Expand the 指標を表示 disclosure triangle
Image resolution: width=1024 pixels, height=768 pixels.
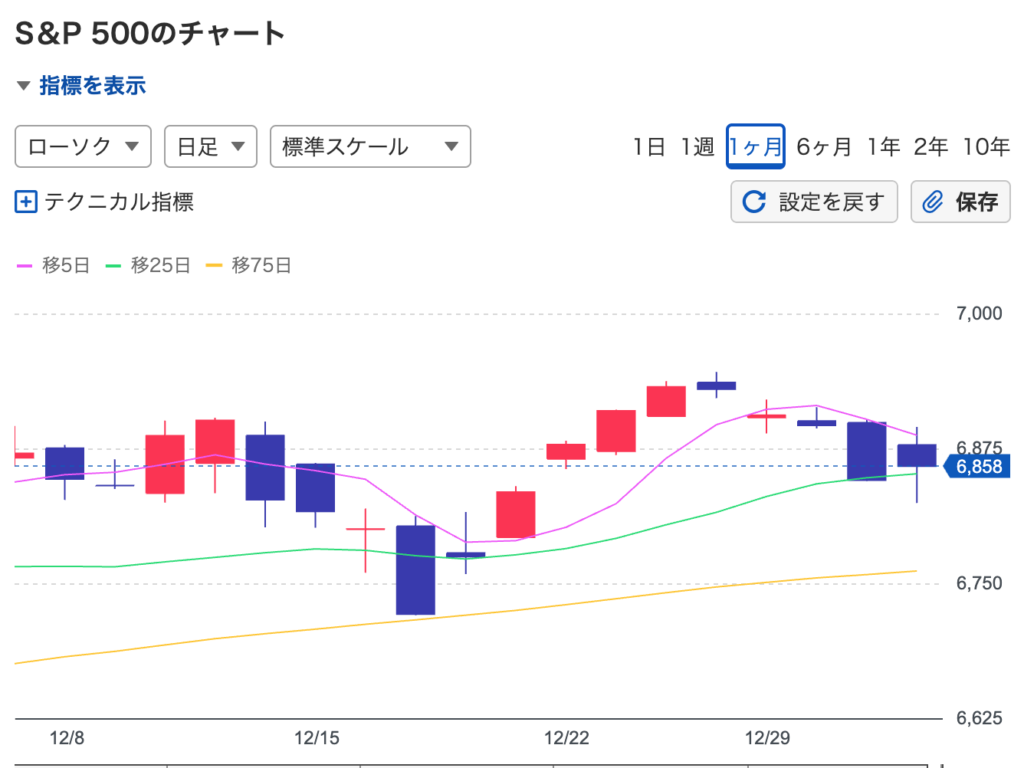pos(24,86)
